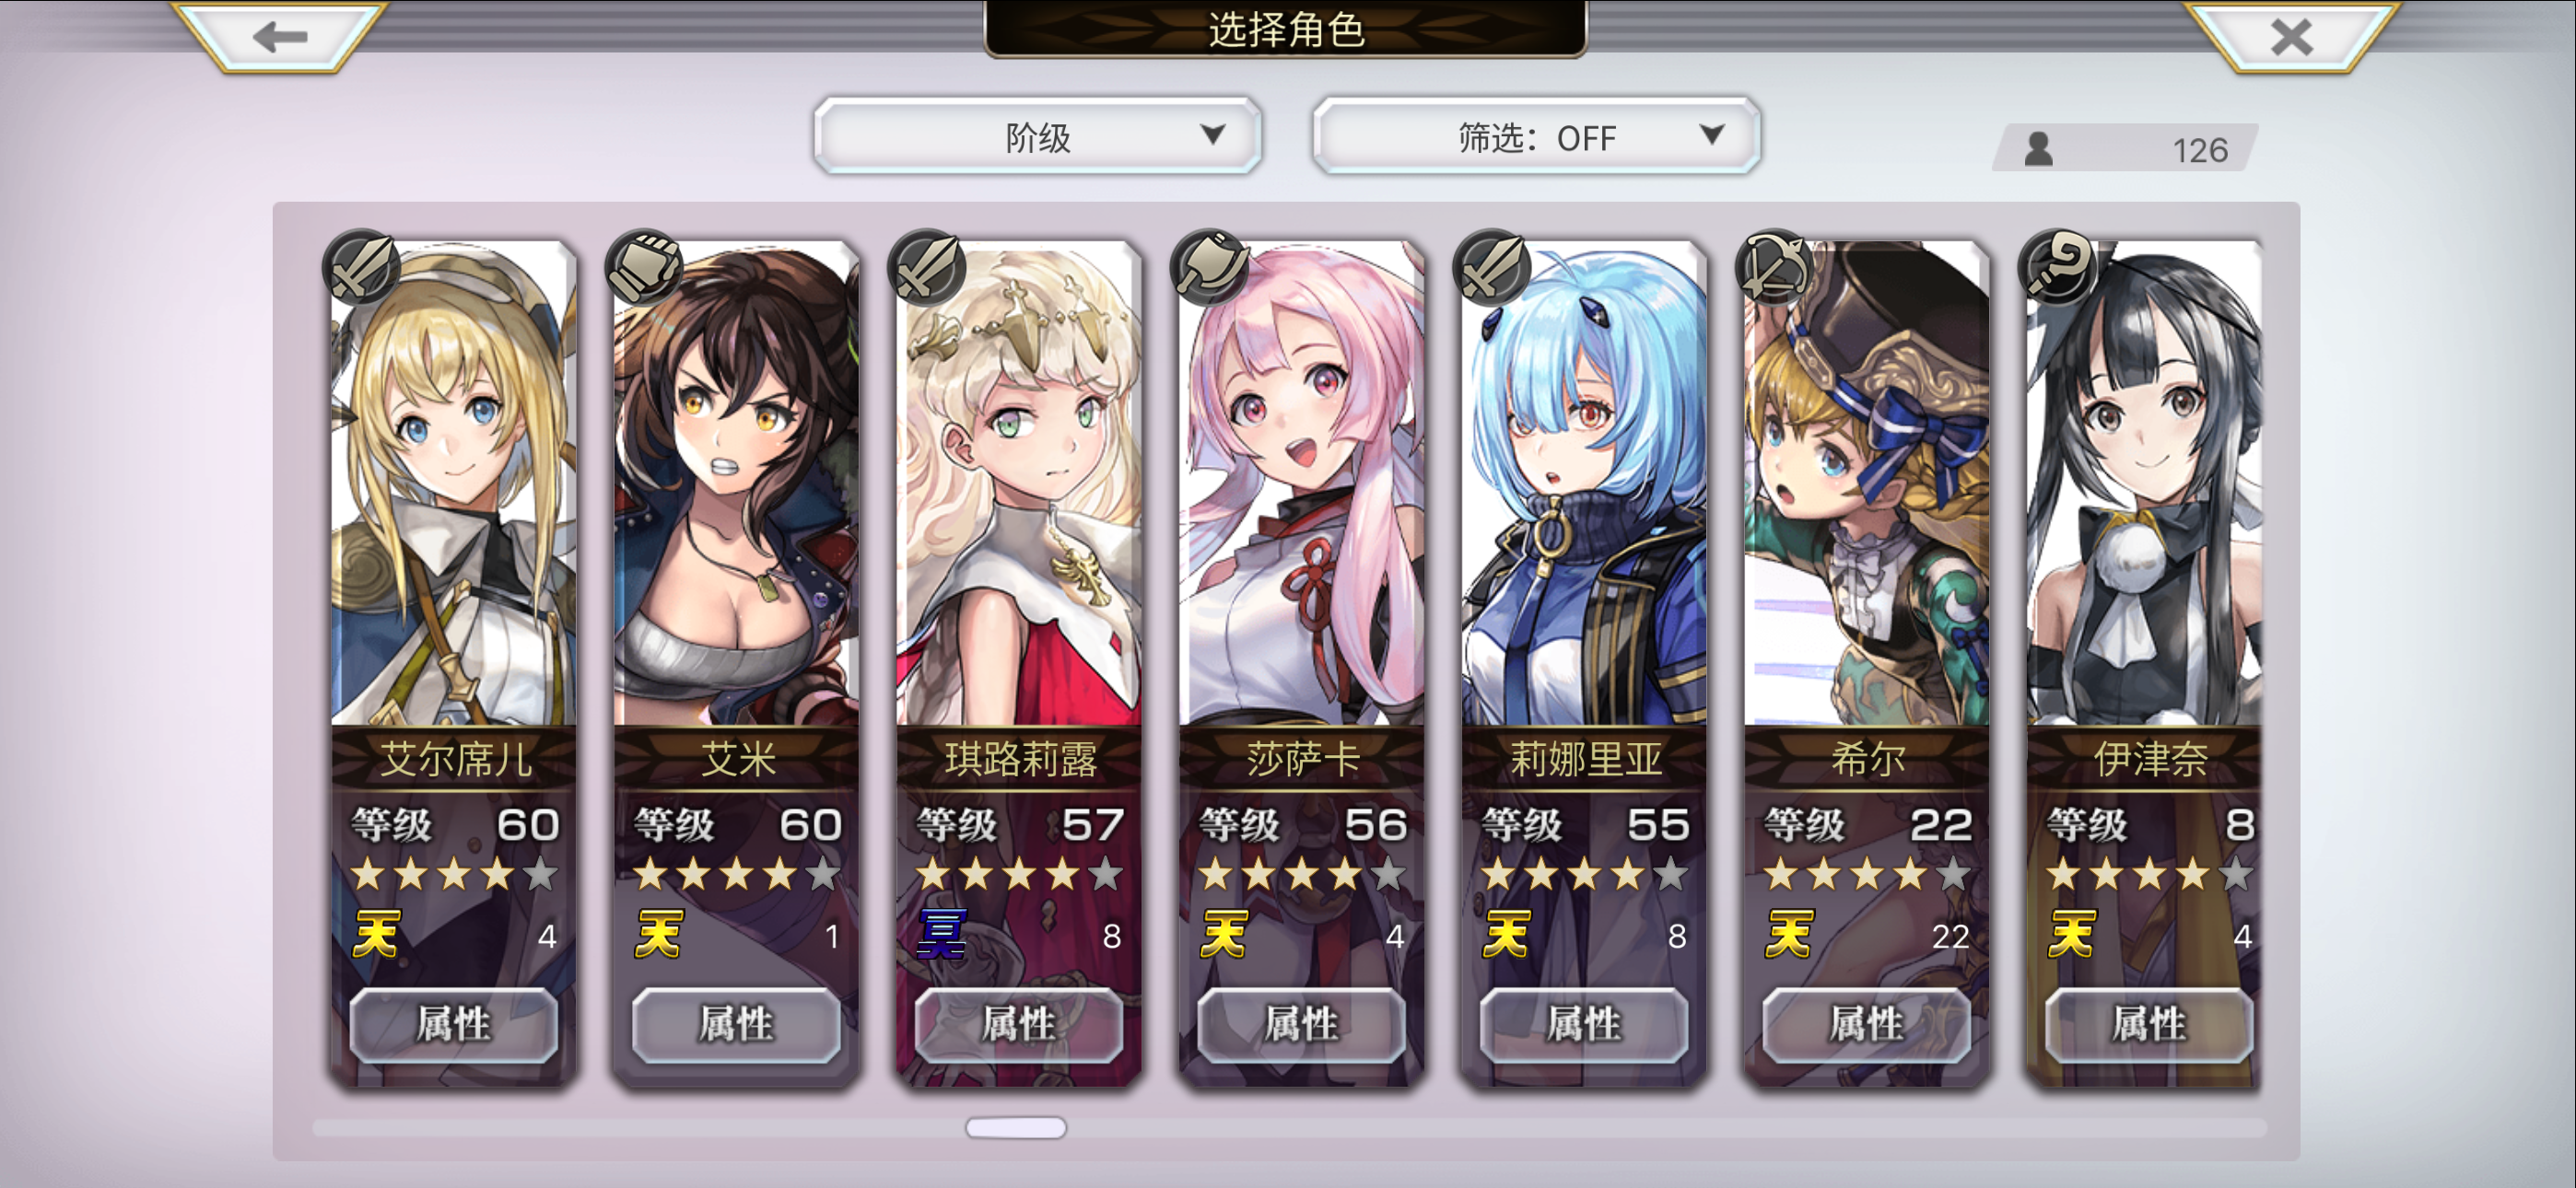
Task: Open the 筛选: OFF filter dropdown
Action: coord(1536,136)
